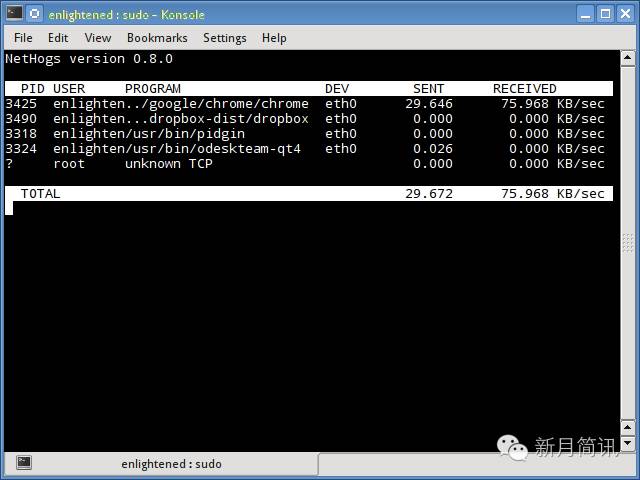Click the USER column header

[x=69, y=89]
